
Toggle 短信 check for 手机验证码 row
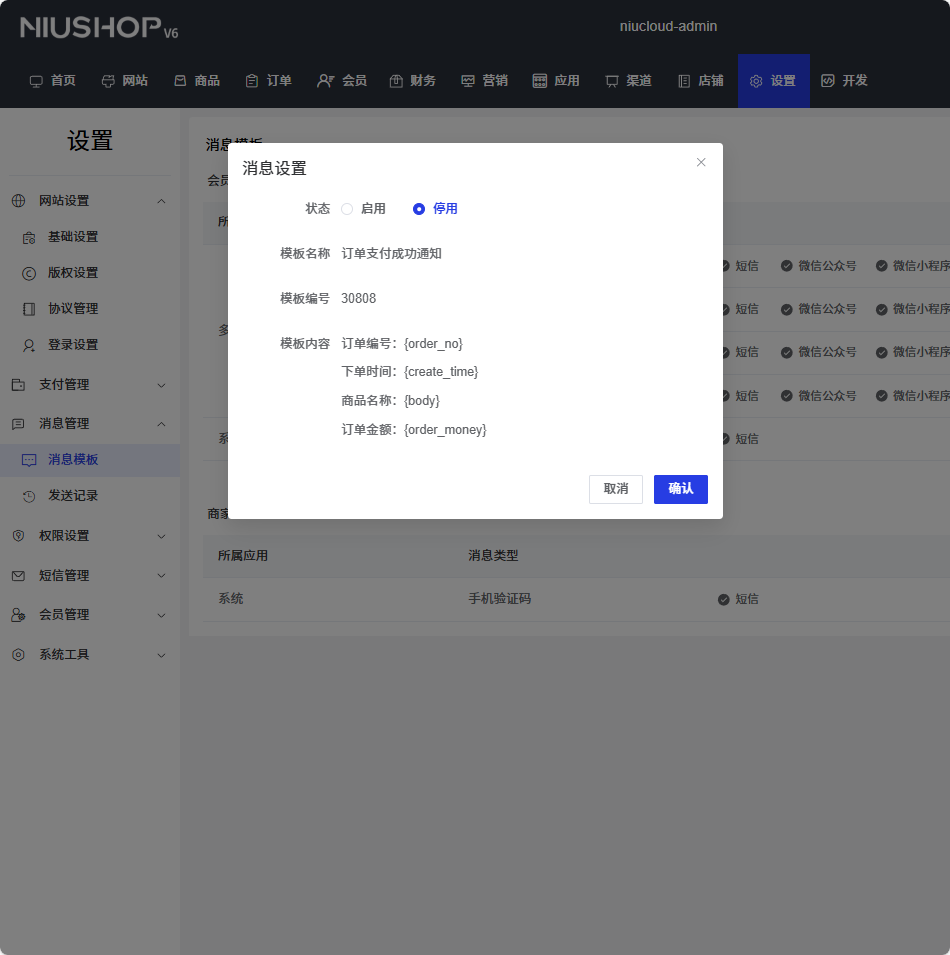click(723, 599)
